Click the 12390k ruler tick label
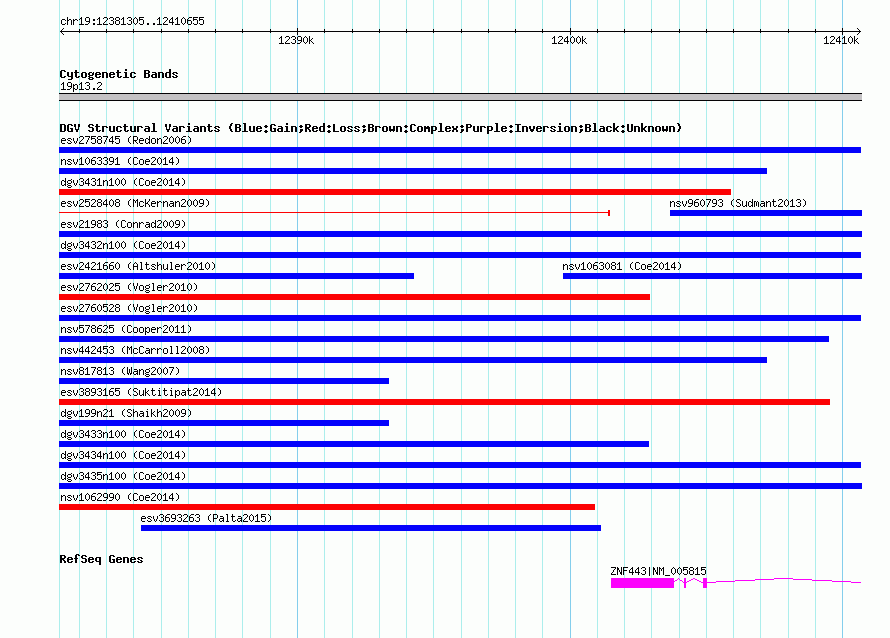This screenshot has height=638, width=890. (x=296, y=40)
